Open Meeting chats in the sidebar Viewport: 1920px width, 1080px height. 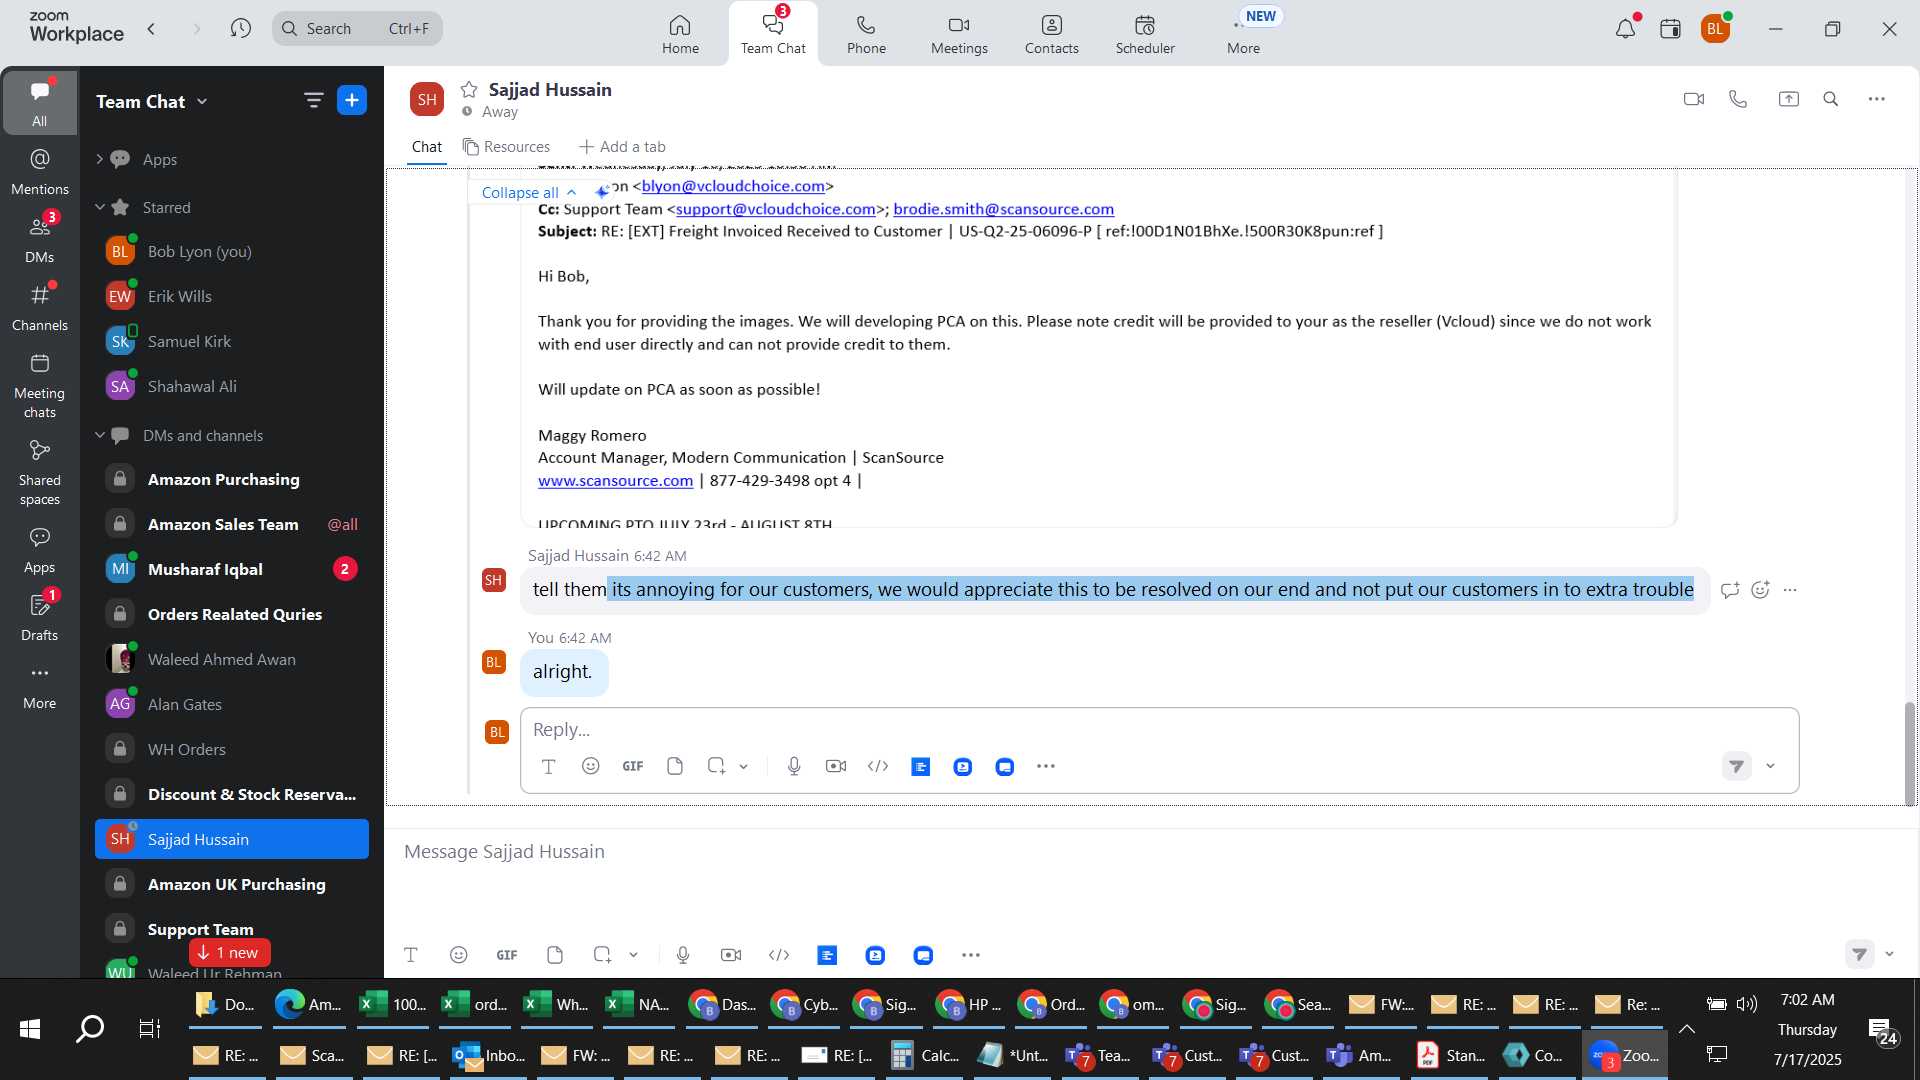[x=40, y=385]
